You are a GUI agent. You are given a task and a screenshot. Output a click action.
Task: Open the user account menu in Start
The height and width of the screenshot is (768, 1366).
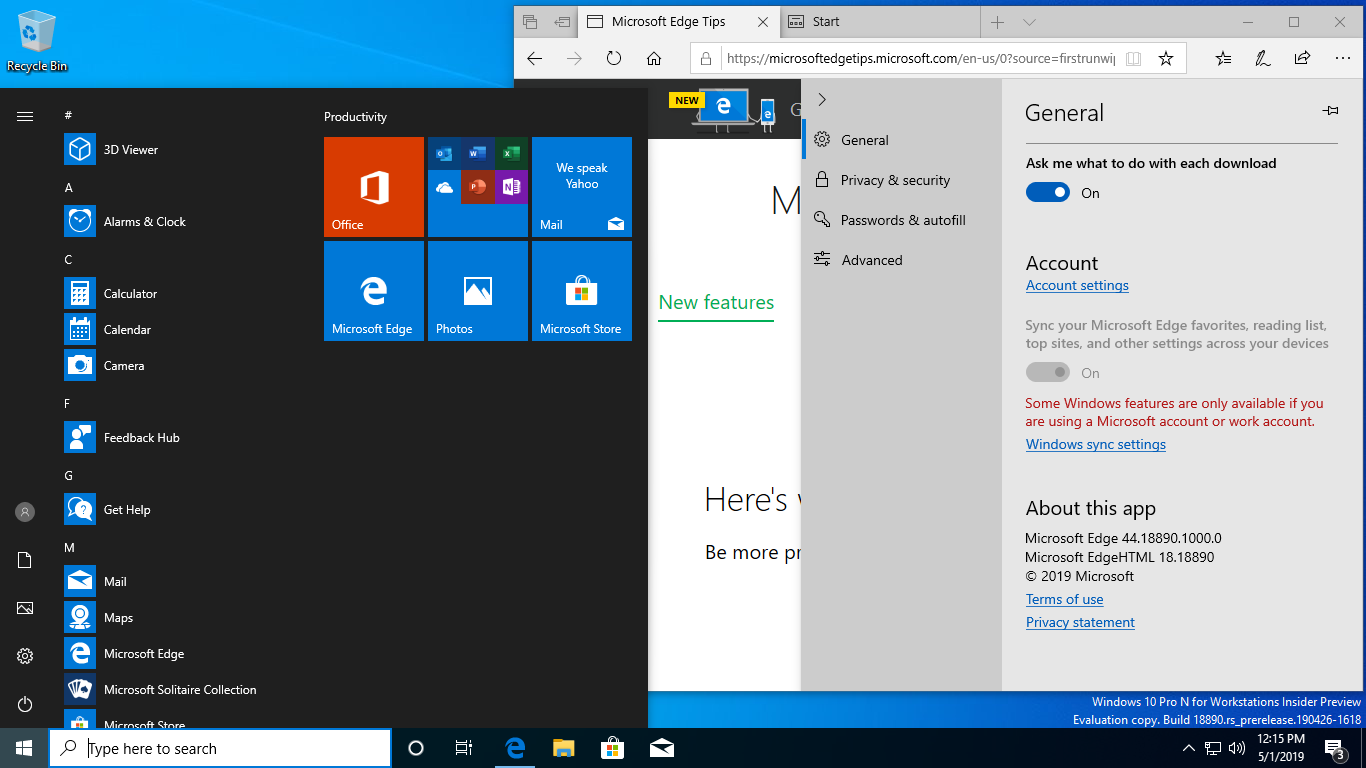25,512
